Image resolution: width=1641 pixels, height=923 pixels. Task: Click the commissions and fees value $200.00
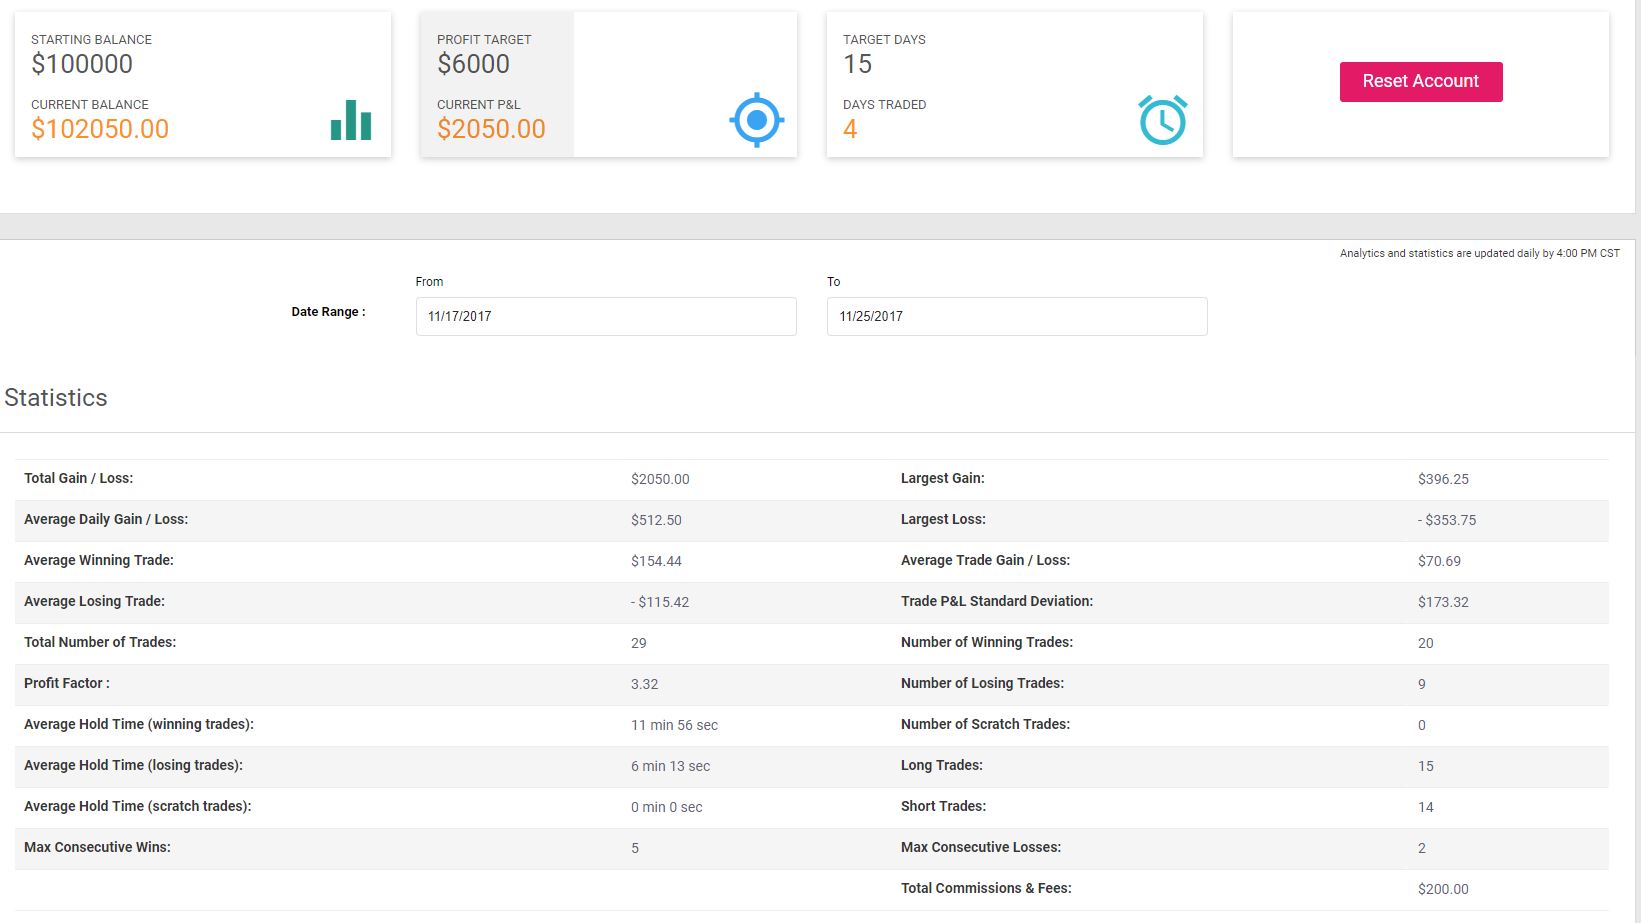tap(1443, 889)
